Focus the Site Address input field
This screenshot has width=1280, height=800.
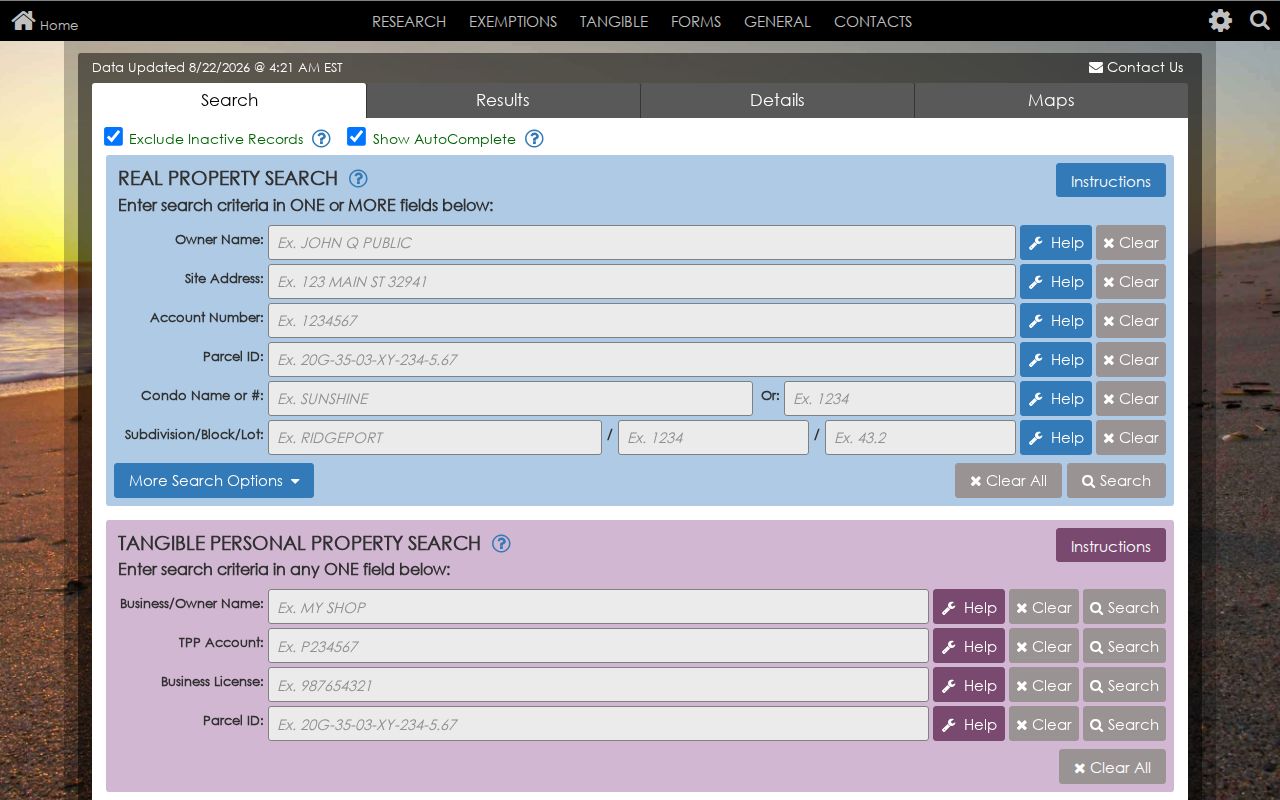(642, 281)
